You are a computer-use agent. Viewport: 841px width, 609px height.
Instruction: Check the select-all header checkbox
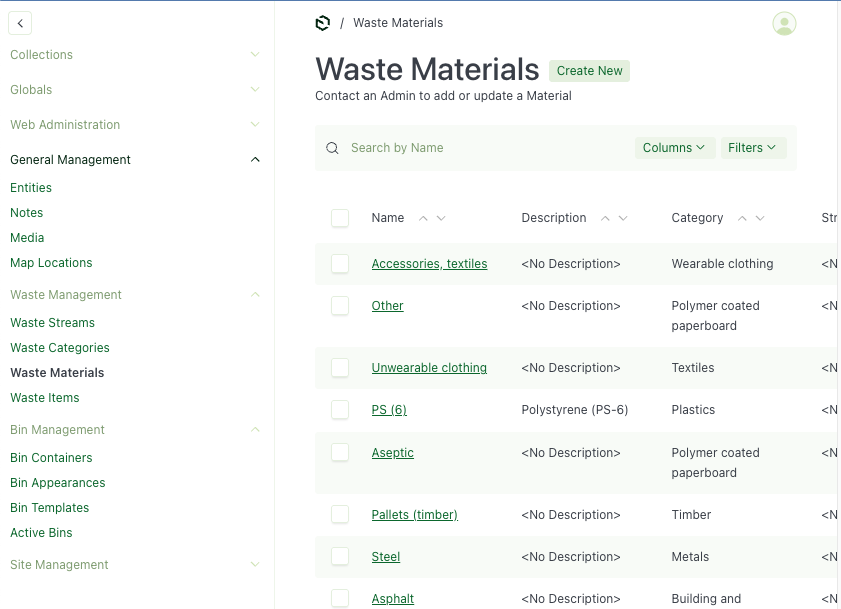[340, 218]
